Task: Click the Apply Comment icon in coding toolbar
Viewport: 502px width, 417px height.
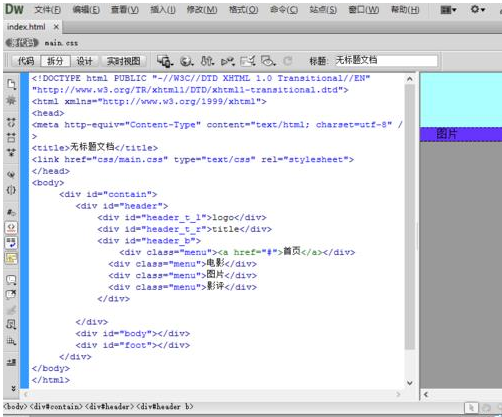Action: point(11,280)
